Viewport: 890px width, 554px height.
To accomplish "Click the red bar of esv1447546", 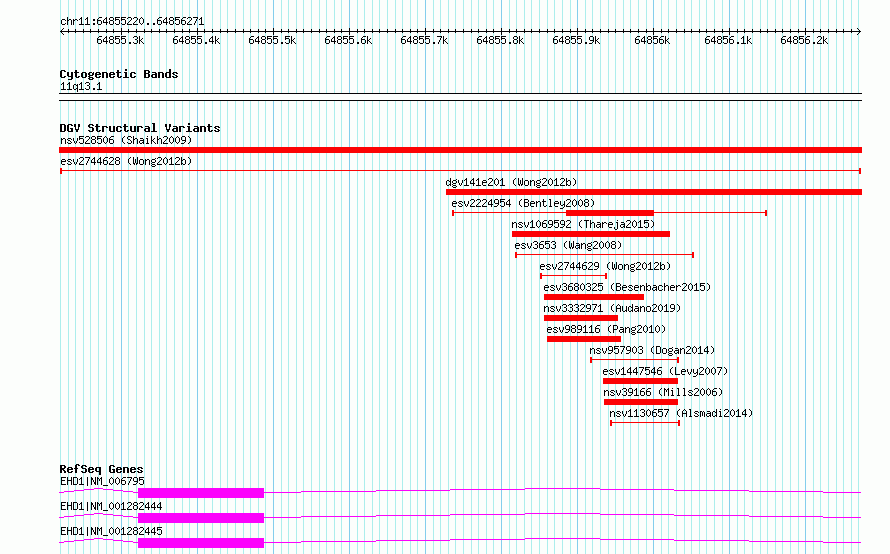I will (640, 381).
